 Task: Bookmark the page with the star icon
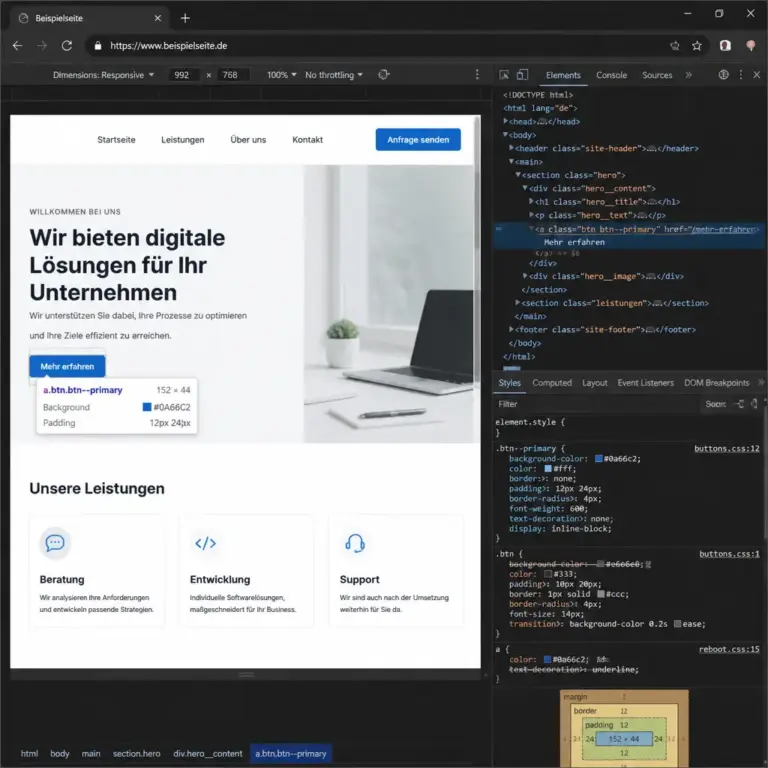(x=696, y=46)
